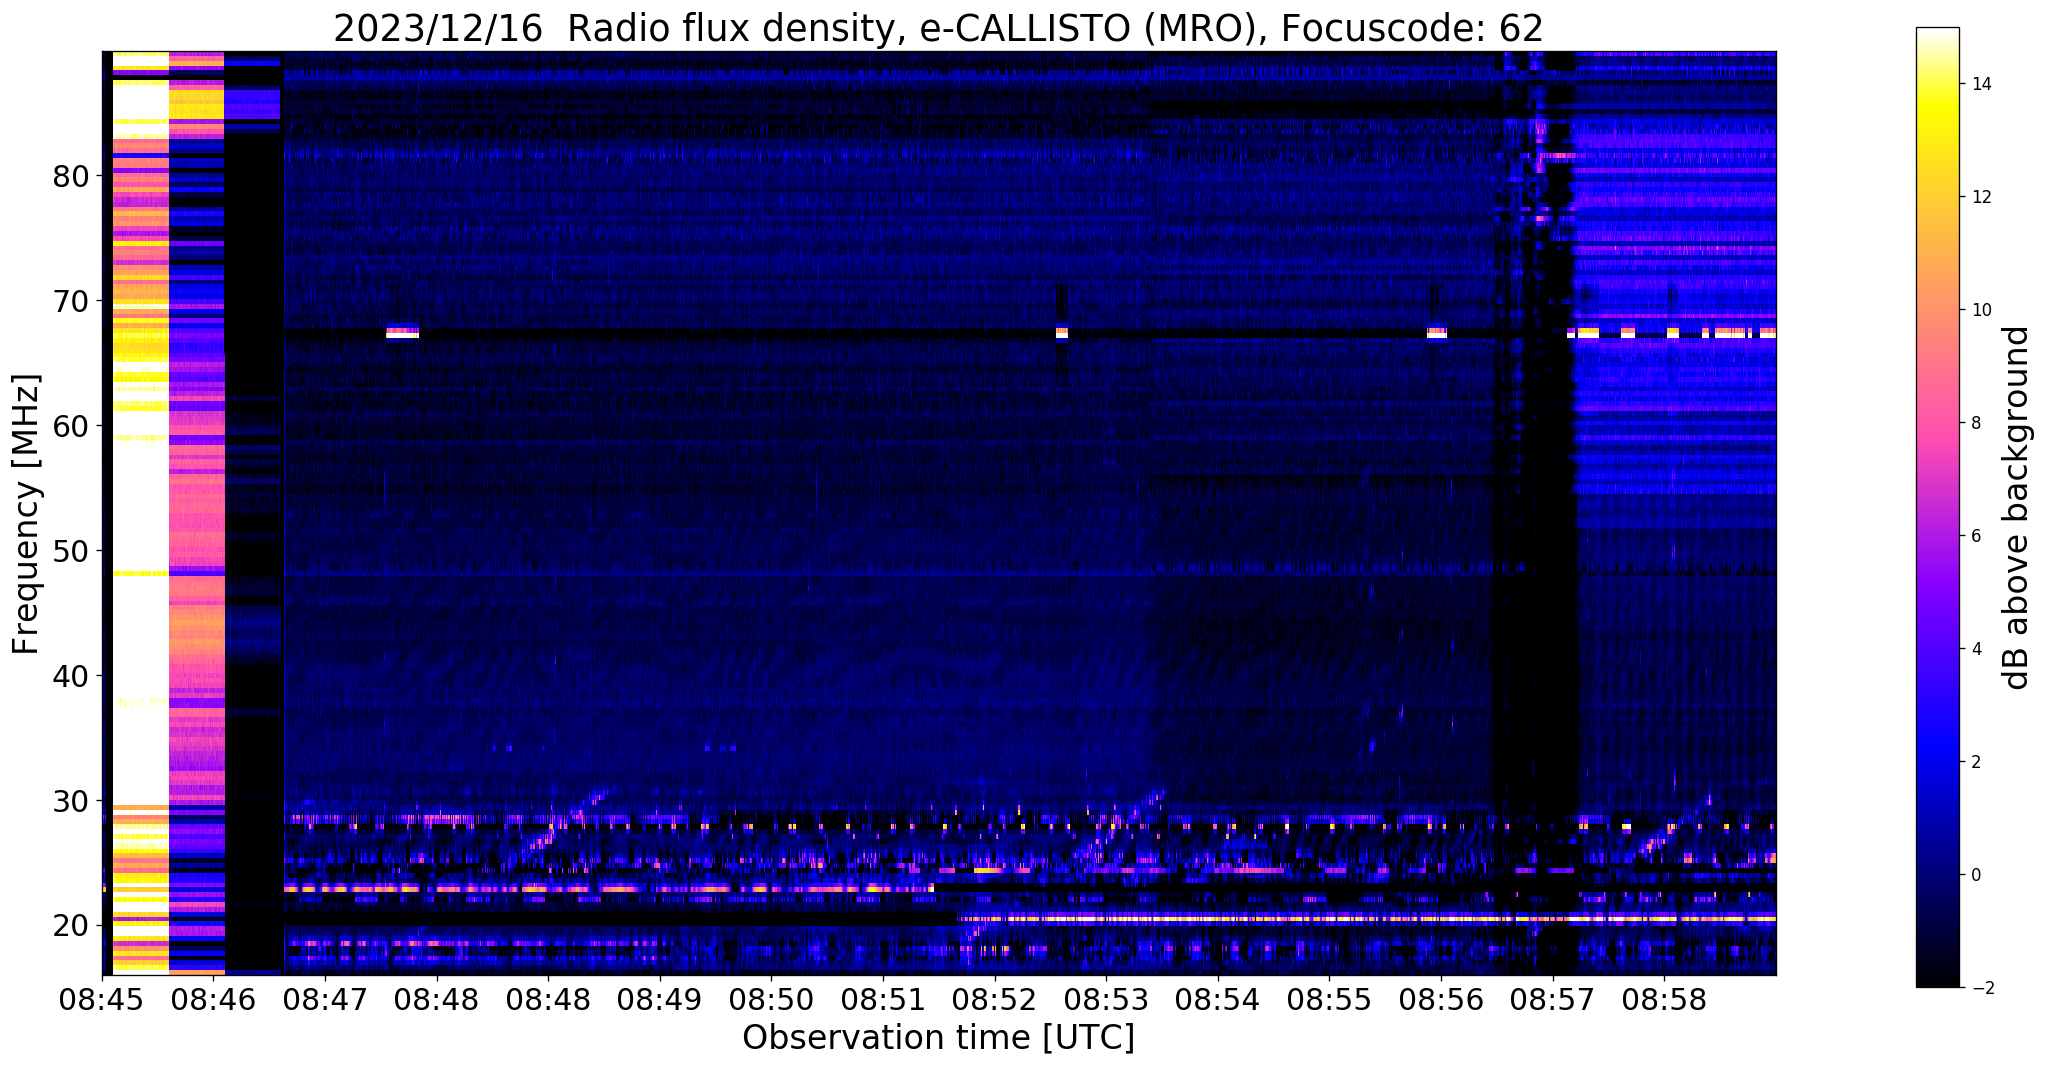
Task: Click the 08:58 time tick label
Action: coord(1664,998)
